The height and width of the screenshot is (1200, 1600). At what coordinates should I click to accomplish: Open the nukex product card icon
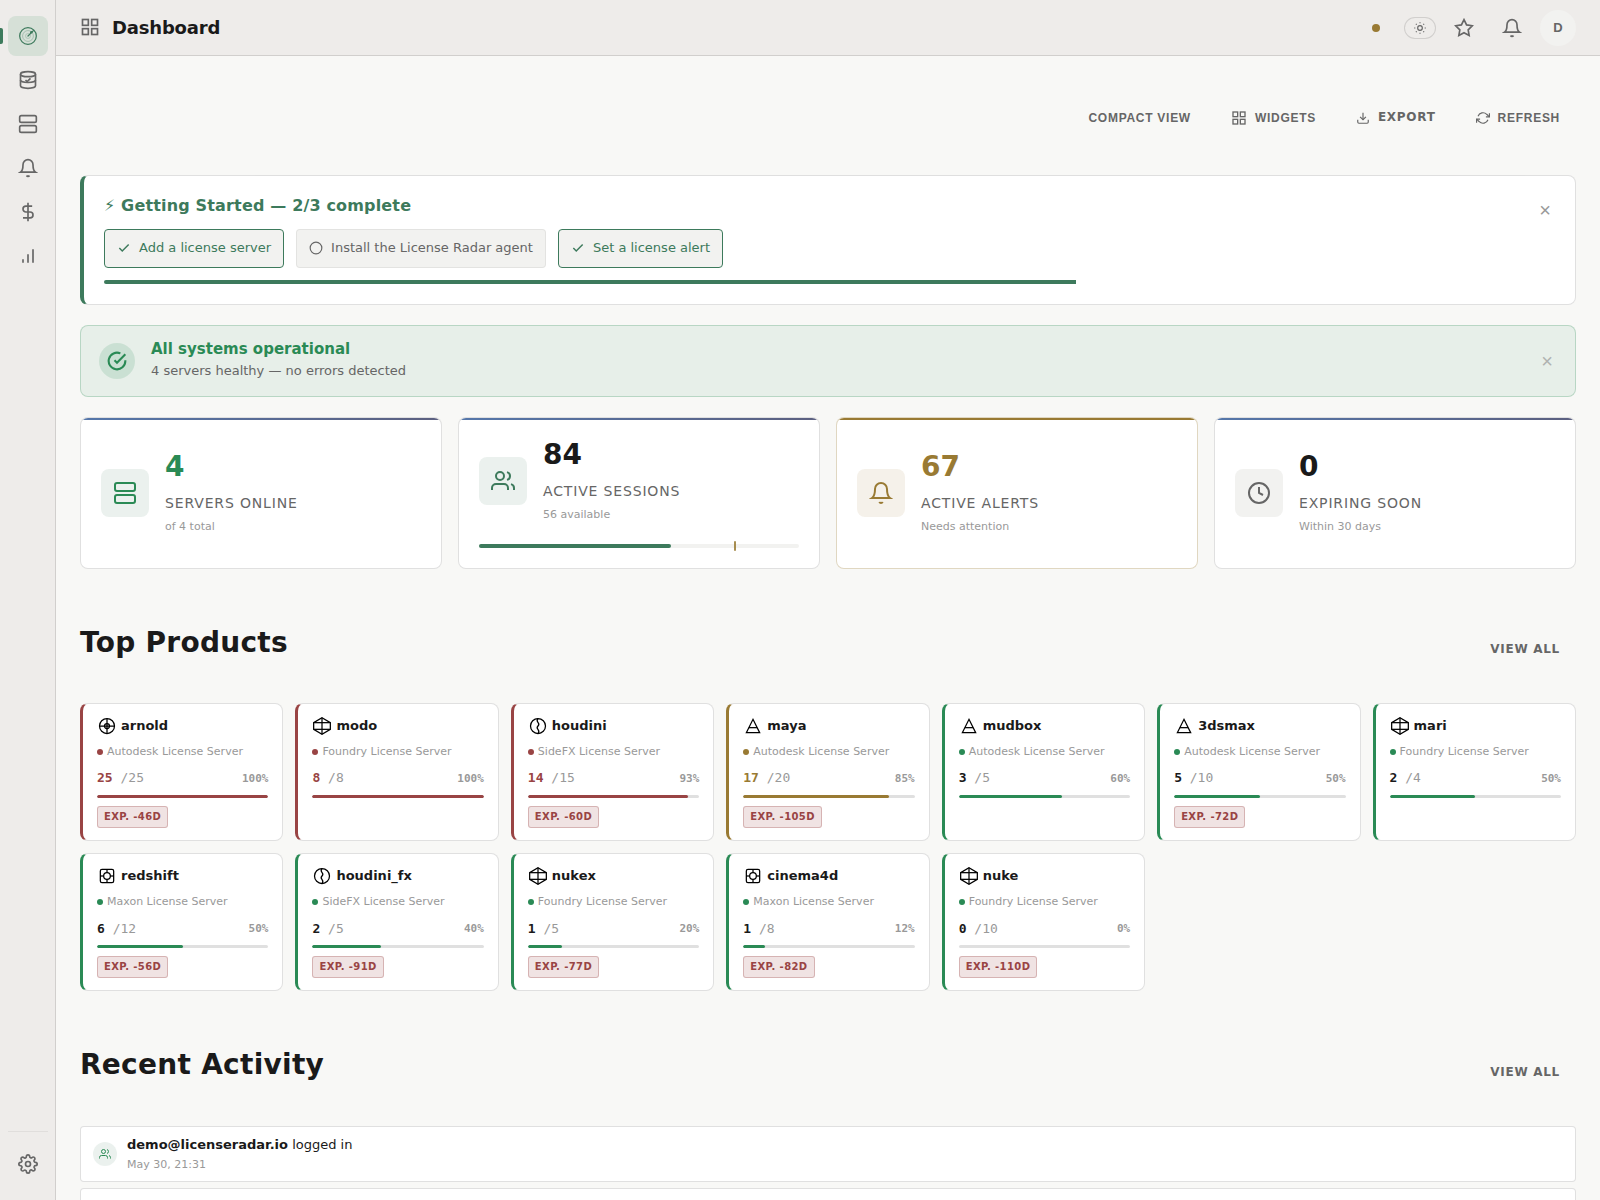pyautogui.click(x=538, y=876)
